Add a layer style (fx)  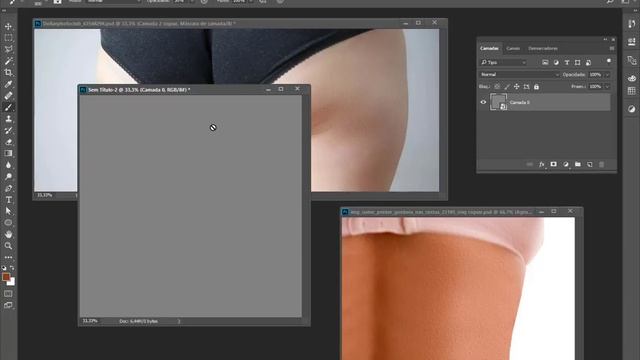tap(542, 164)
